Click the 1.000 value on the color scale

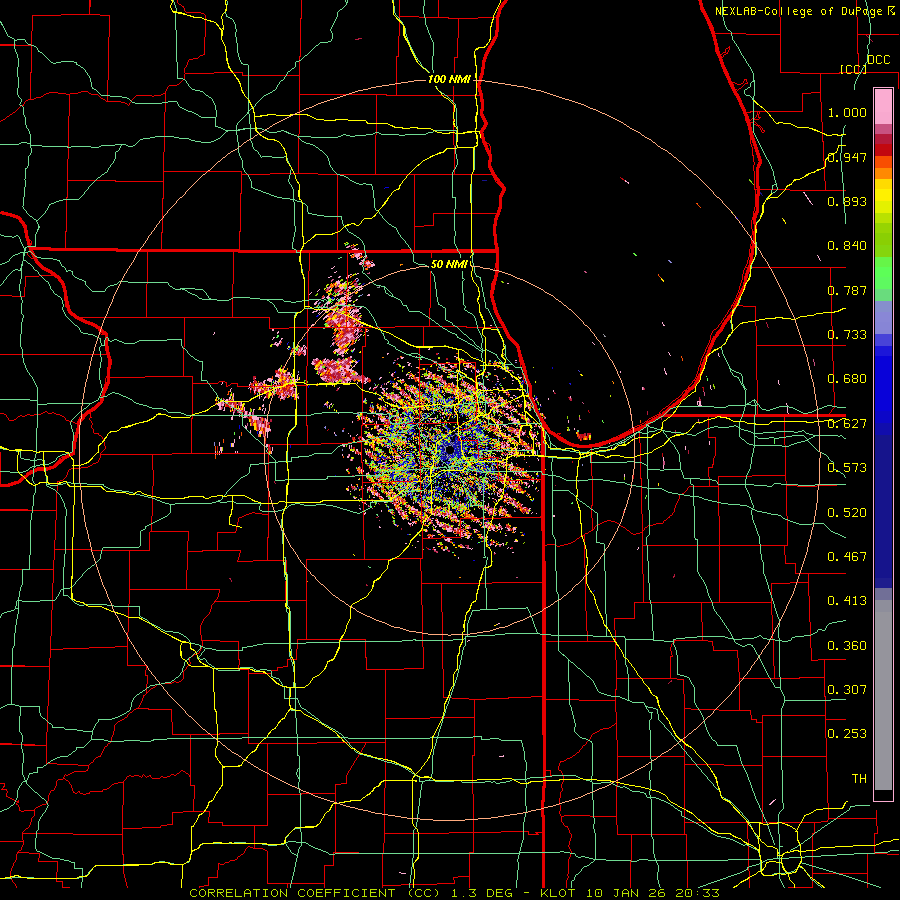pyautogui.click(x=847, y=112)
